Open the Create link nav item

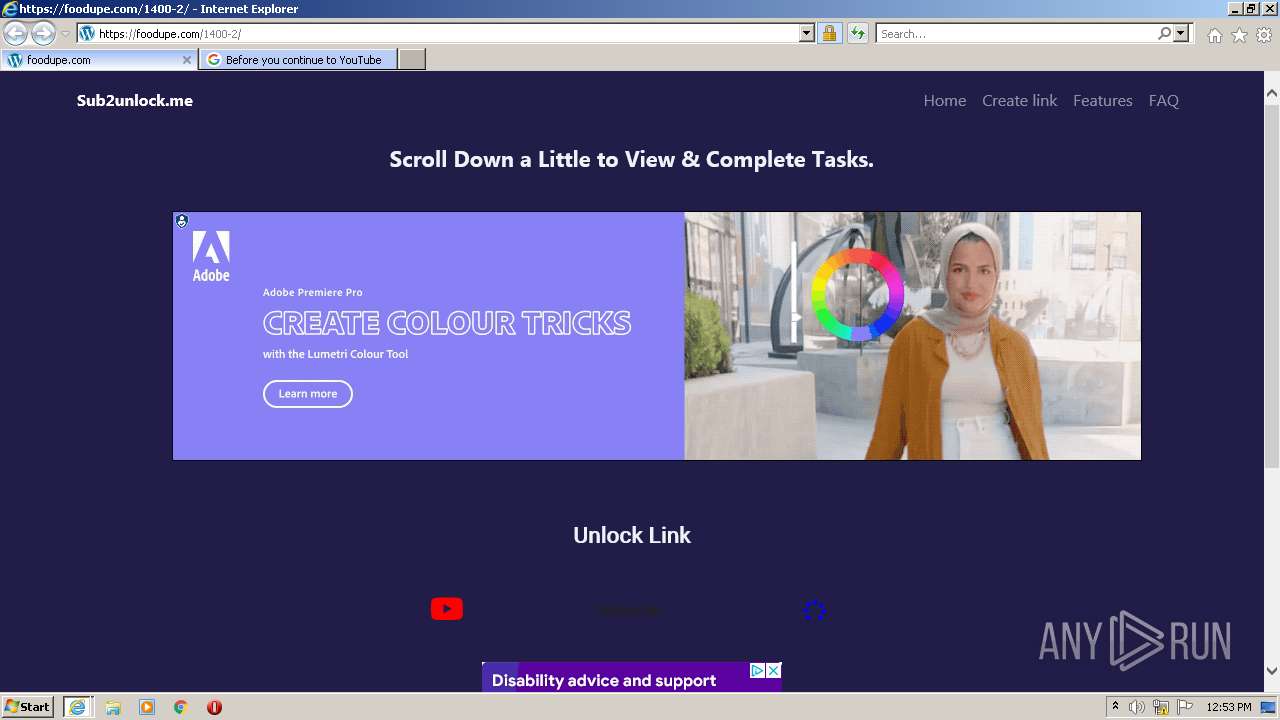1019,101
